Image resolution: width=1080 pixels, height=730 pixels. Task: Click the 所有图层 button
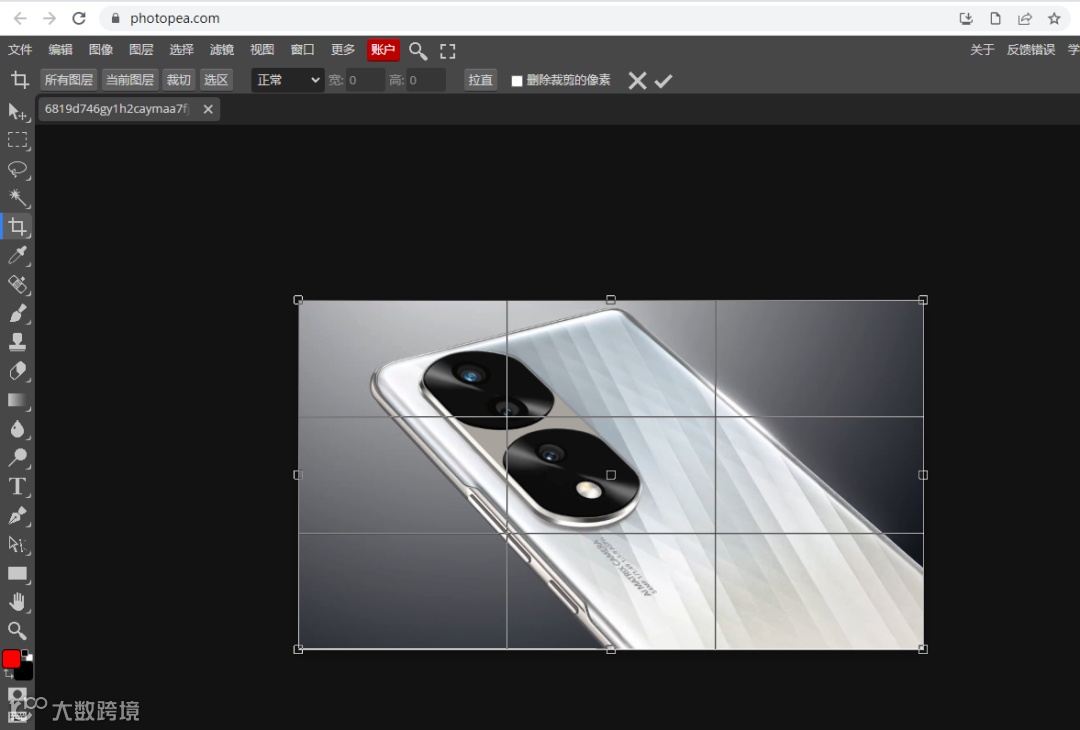pos(68,80)
